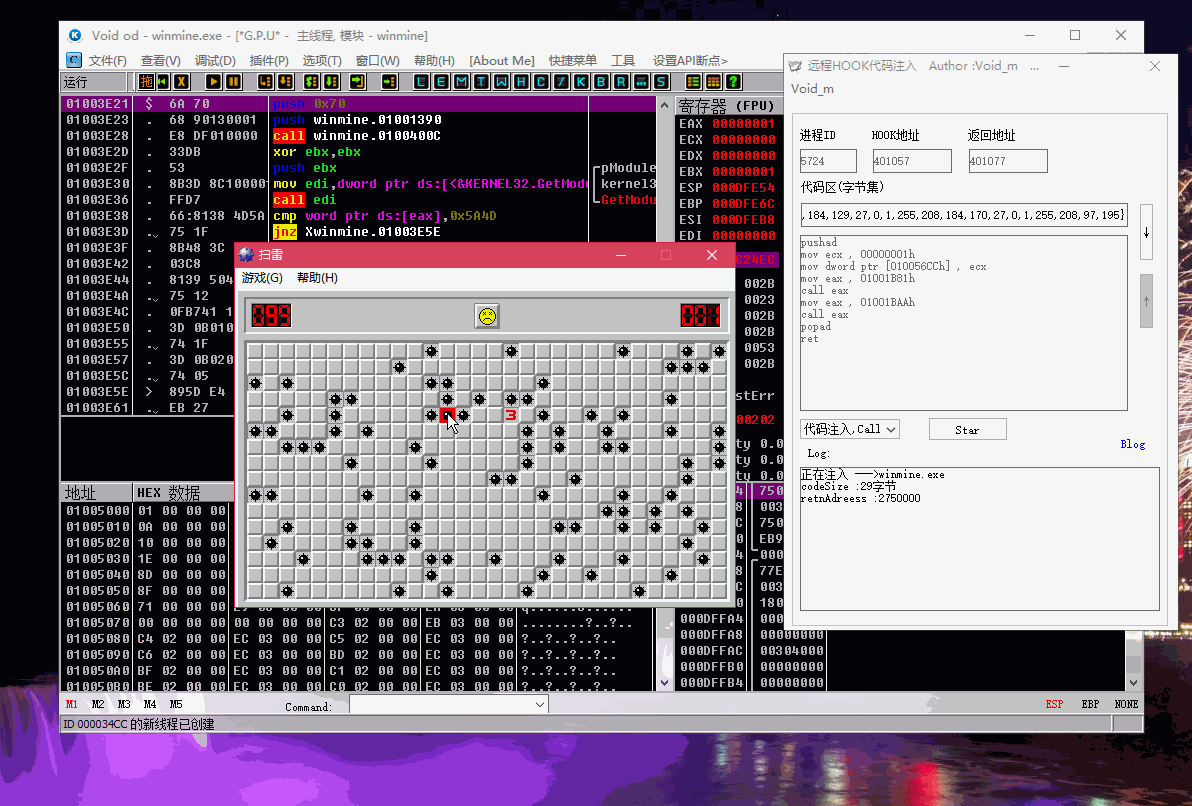1192x806 pixels.
Task: Switch stack addressing to EBP
Action: (x=1090, y=704)
